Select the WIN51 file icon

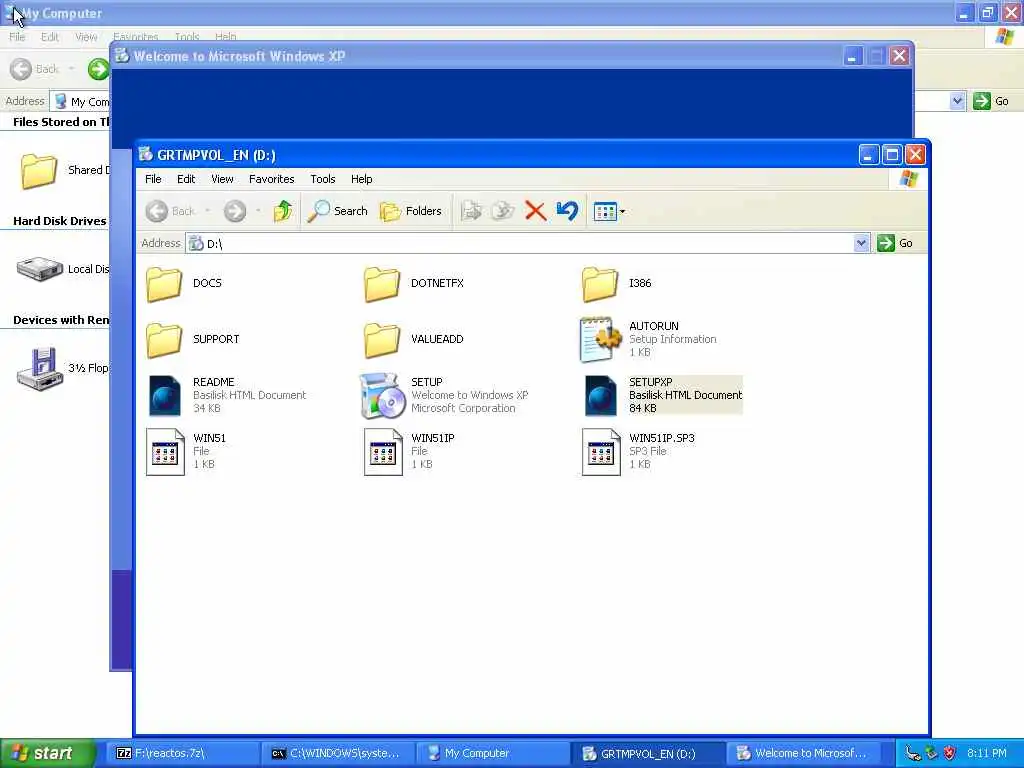(165, 452)
